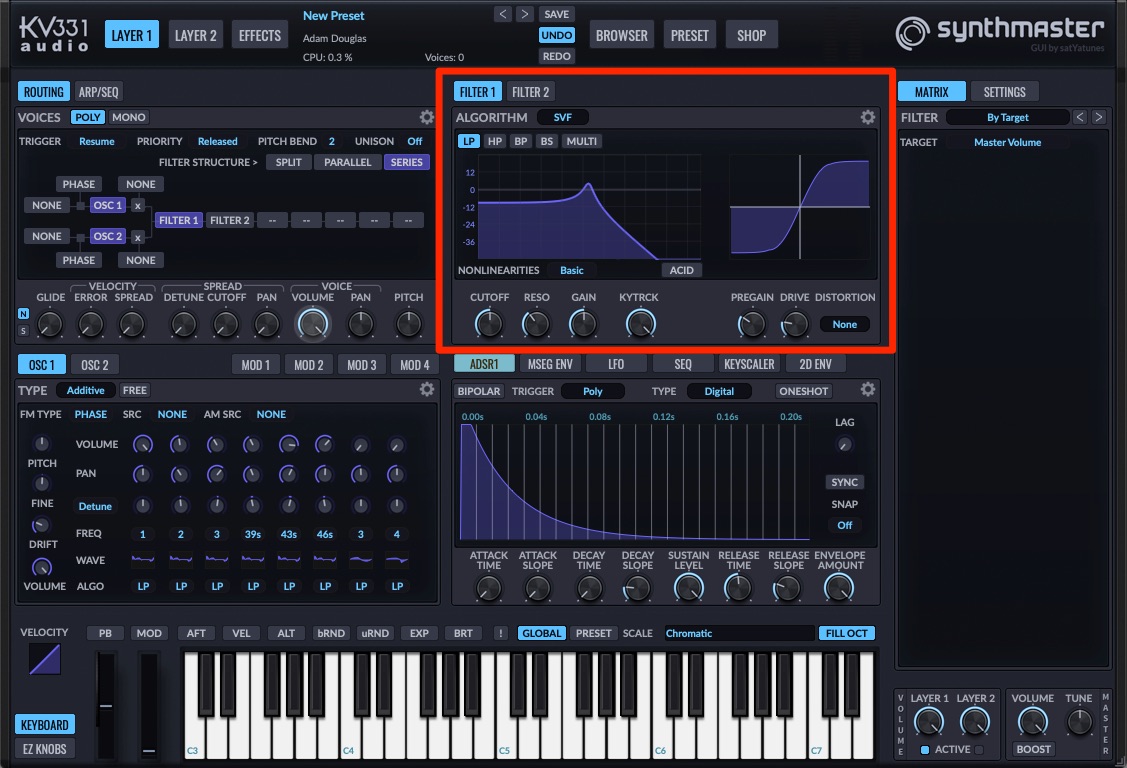Click the filter CUTOFF knob
1127x768 pixels.
click(489, 324)
